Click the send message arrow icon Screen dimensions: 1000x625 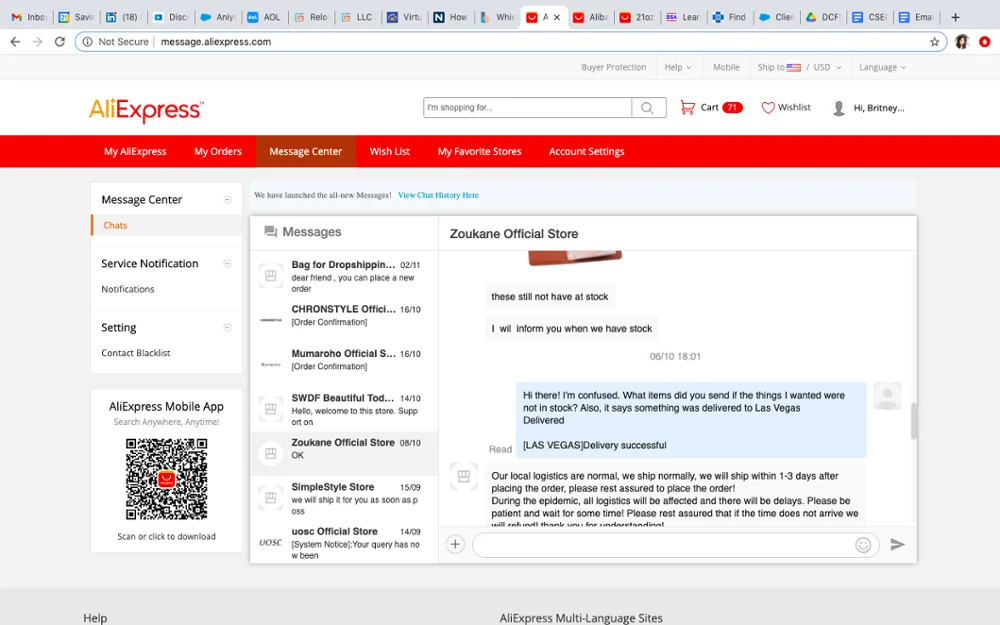(x=897, y=544)
